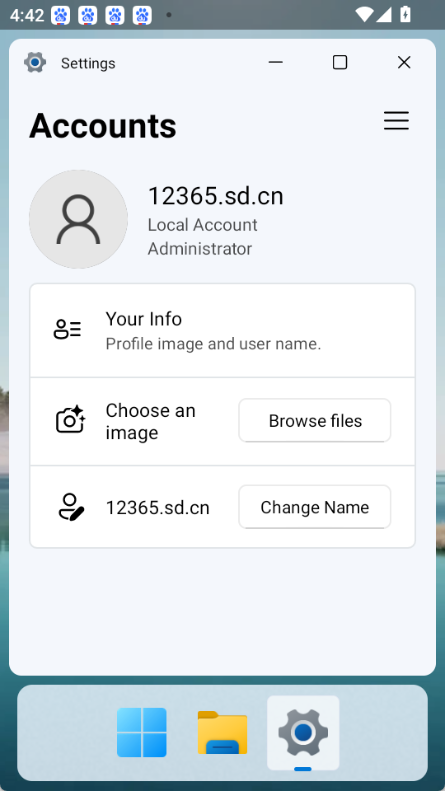This screenshot has height=791, width=445.
Task: Open File Explorer folder from taskbar
Action: 222,732
